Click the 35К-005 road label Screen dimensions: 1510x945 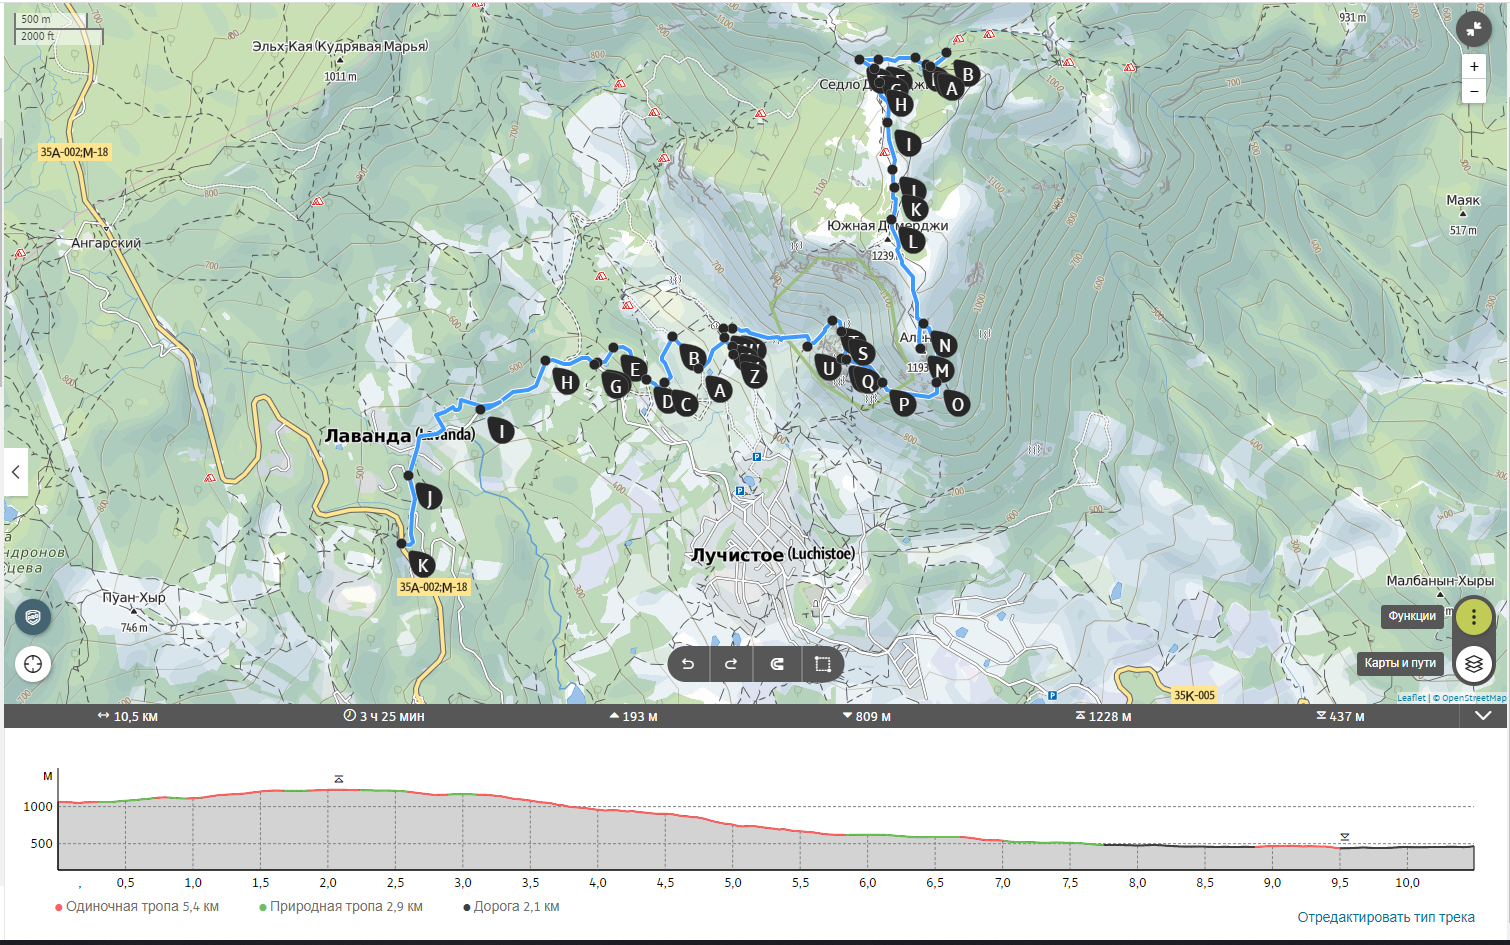(1194, 695)
